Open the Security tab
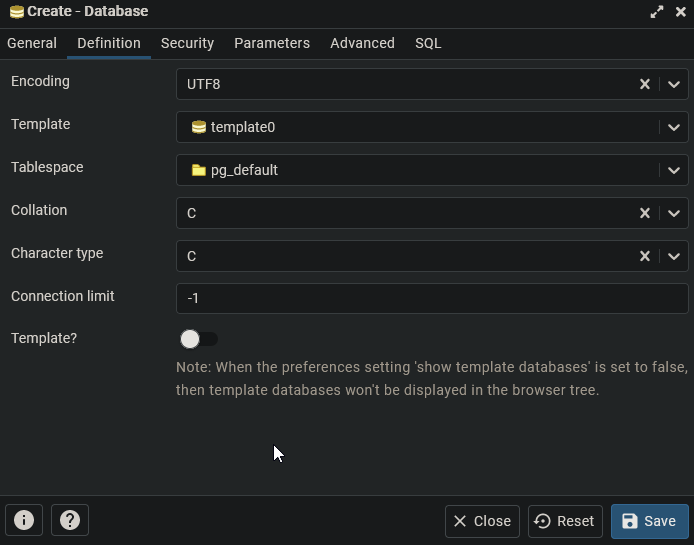 click(x=187, y=43)
